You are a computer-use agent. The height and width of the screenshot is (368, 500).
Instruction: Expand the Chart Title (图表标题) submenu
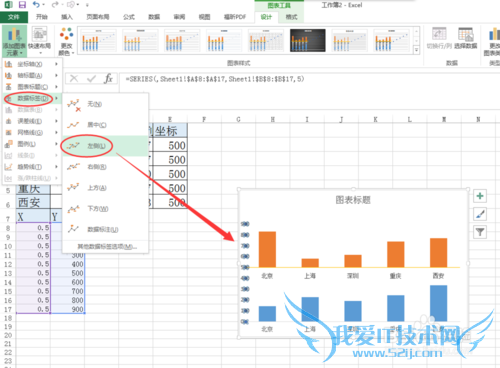(x=32, y=87)
